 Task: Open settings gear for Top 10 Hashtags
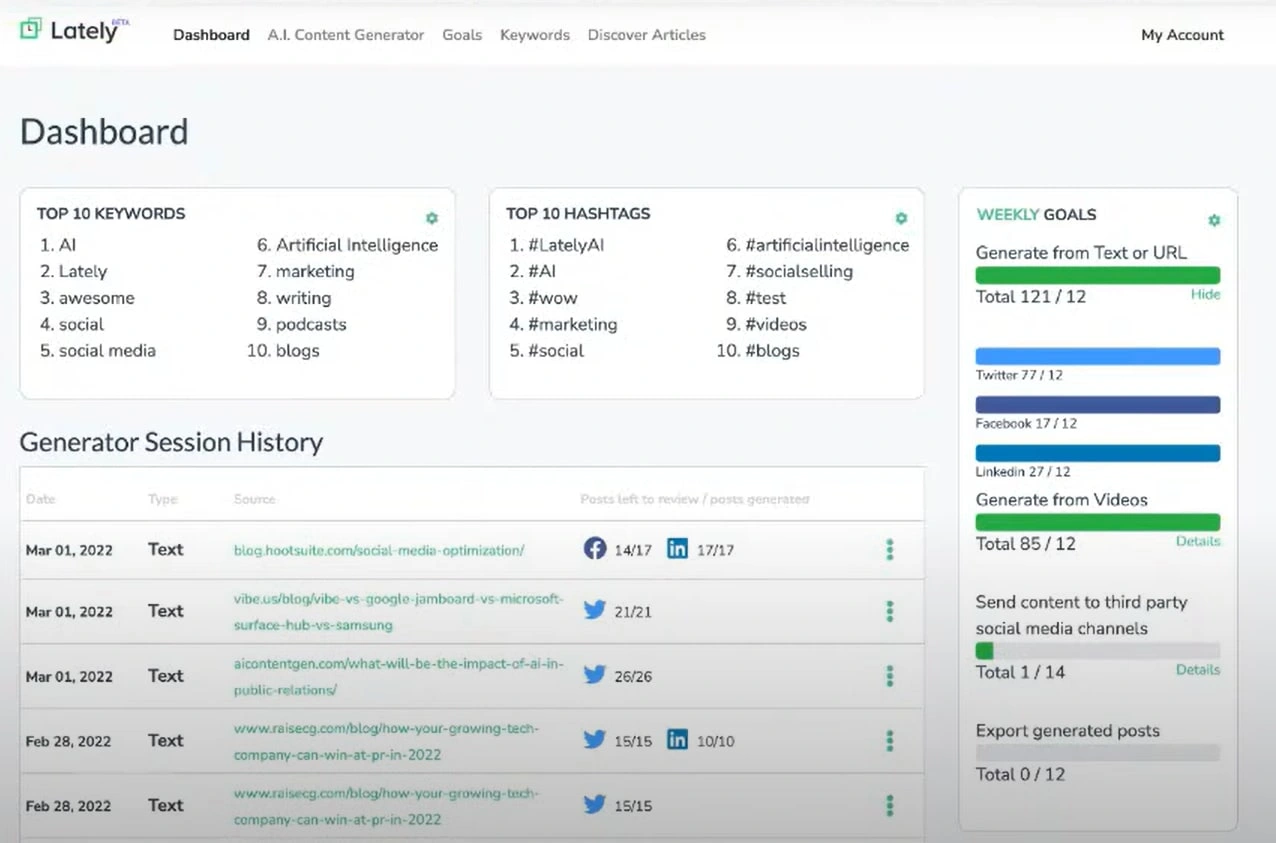(901, 218)
